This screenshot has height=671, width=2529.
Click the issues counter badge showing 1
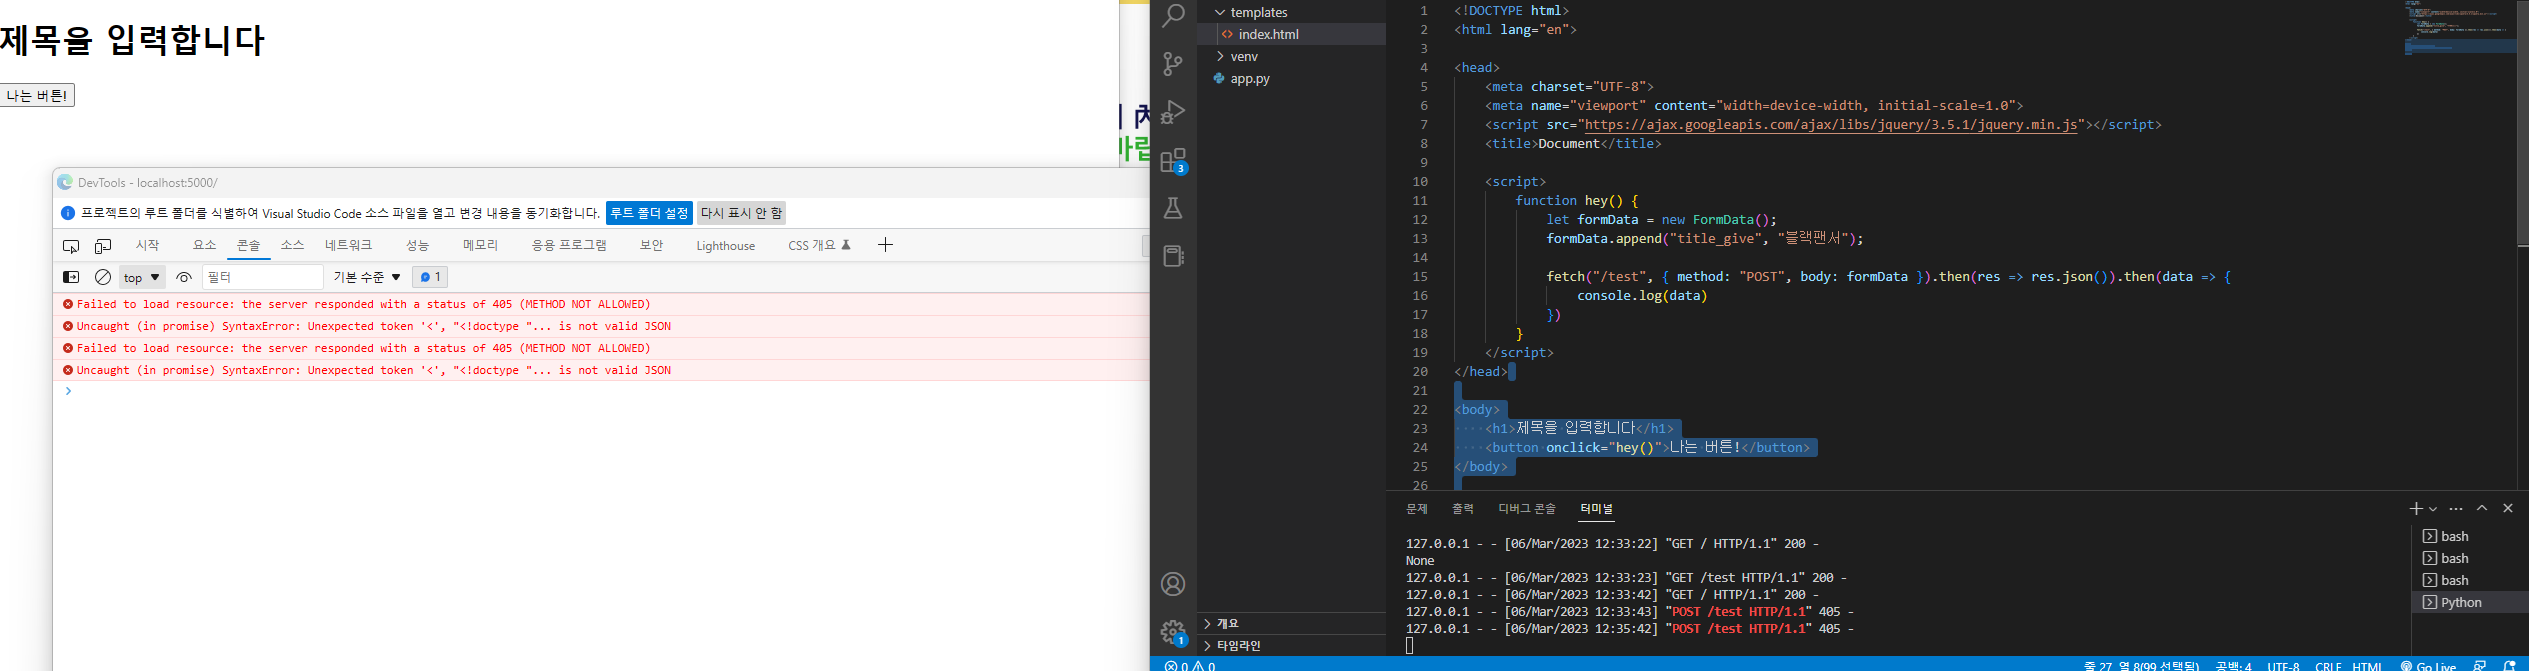(x=430, y=277)
